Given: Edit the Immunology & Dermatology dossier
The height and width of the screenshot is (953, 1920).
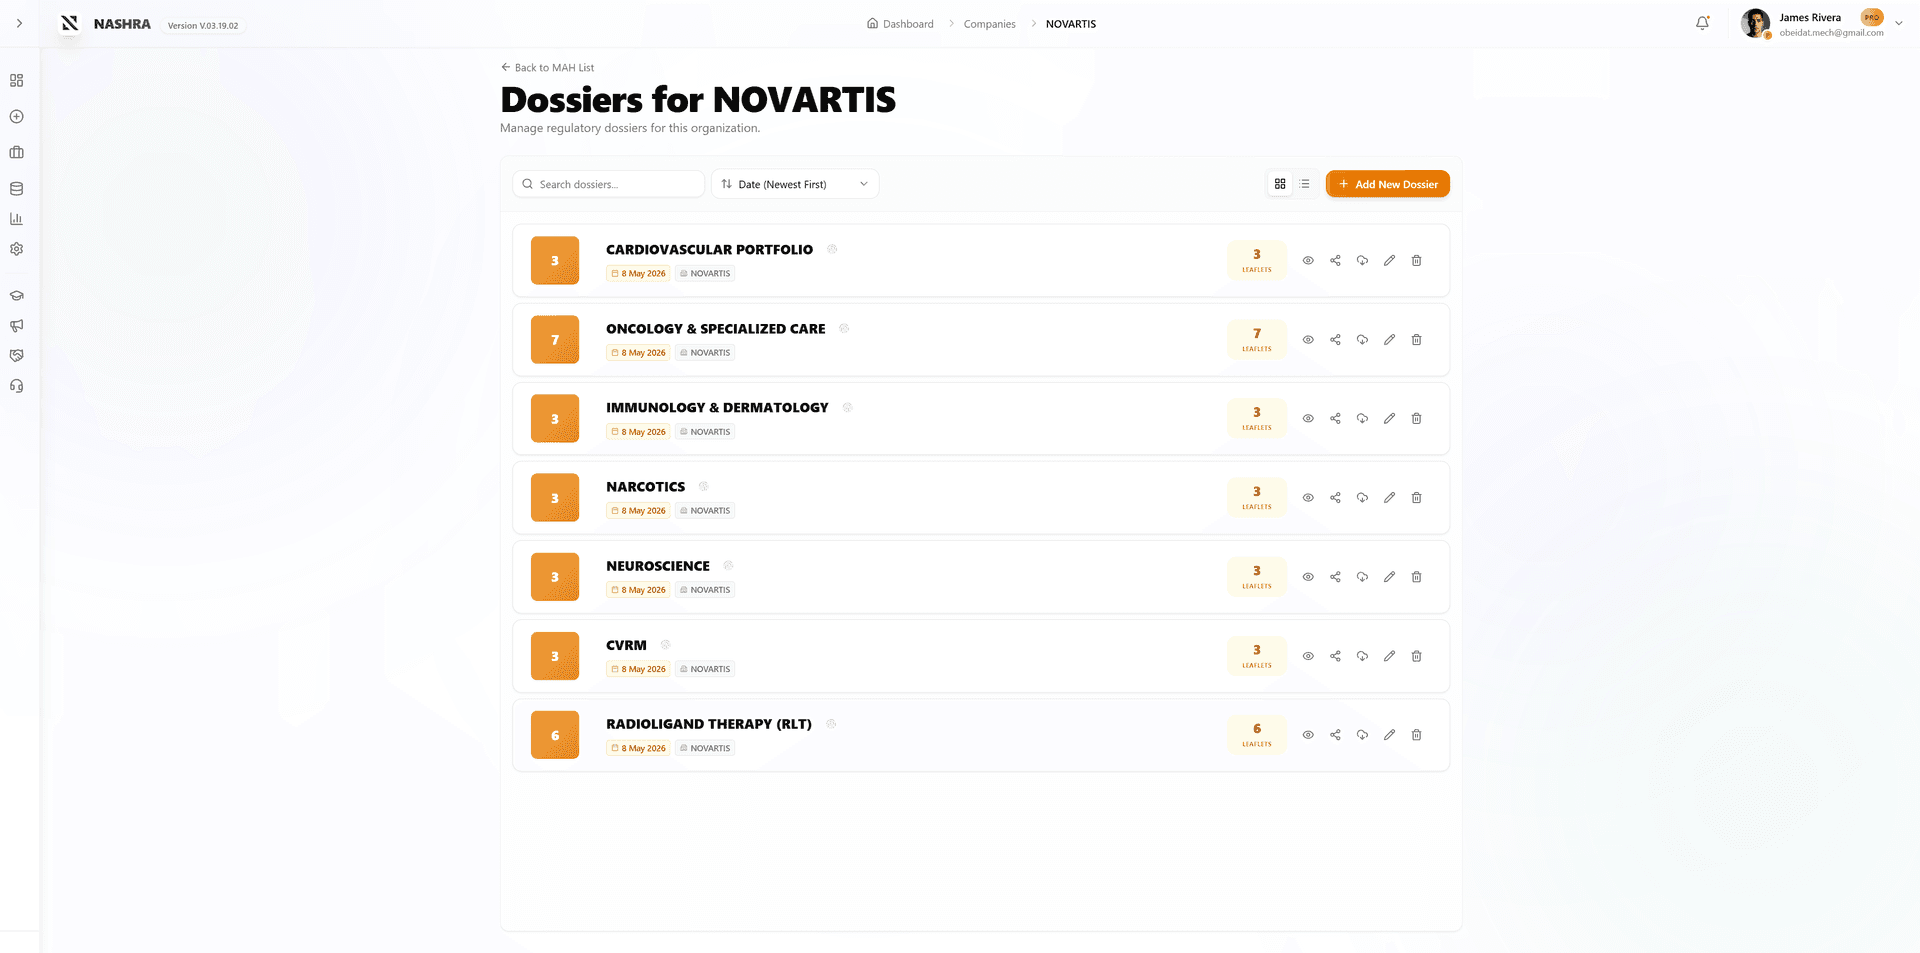Looking at the screenshot, I should [1389, 418].
